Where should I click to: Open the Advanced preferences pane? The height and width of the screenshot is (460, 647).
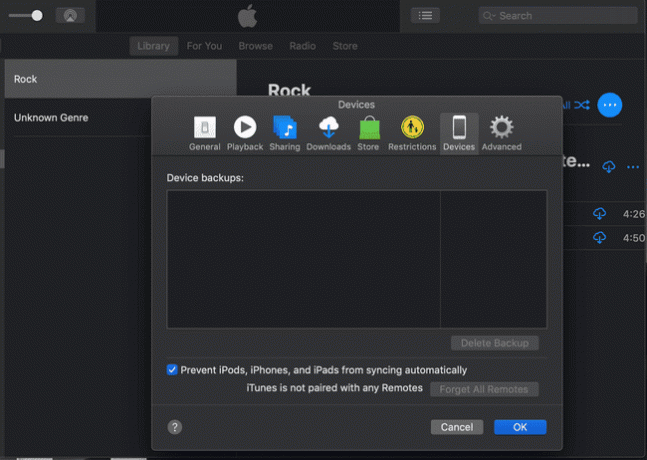pyautogui.click(x=501, y=133)
